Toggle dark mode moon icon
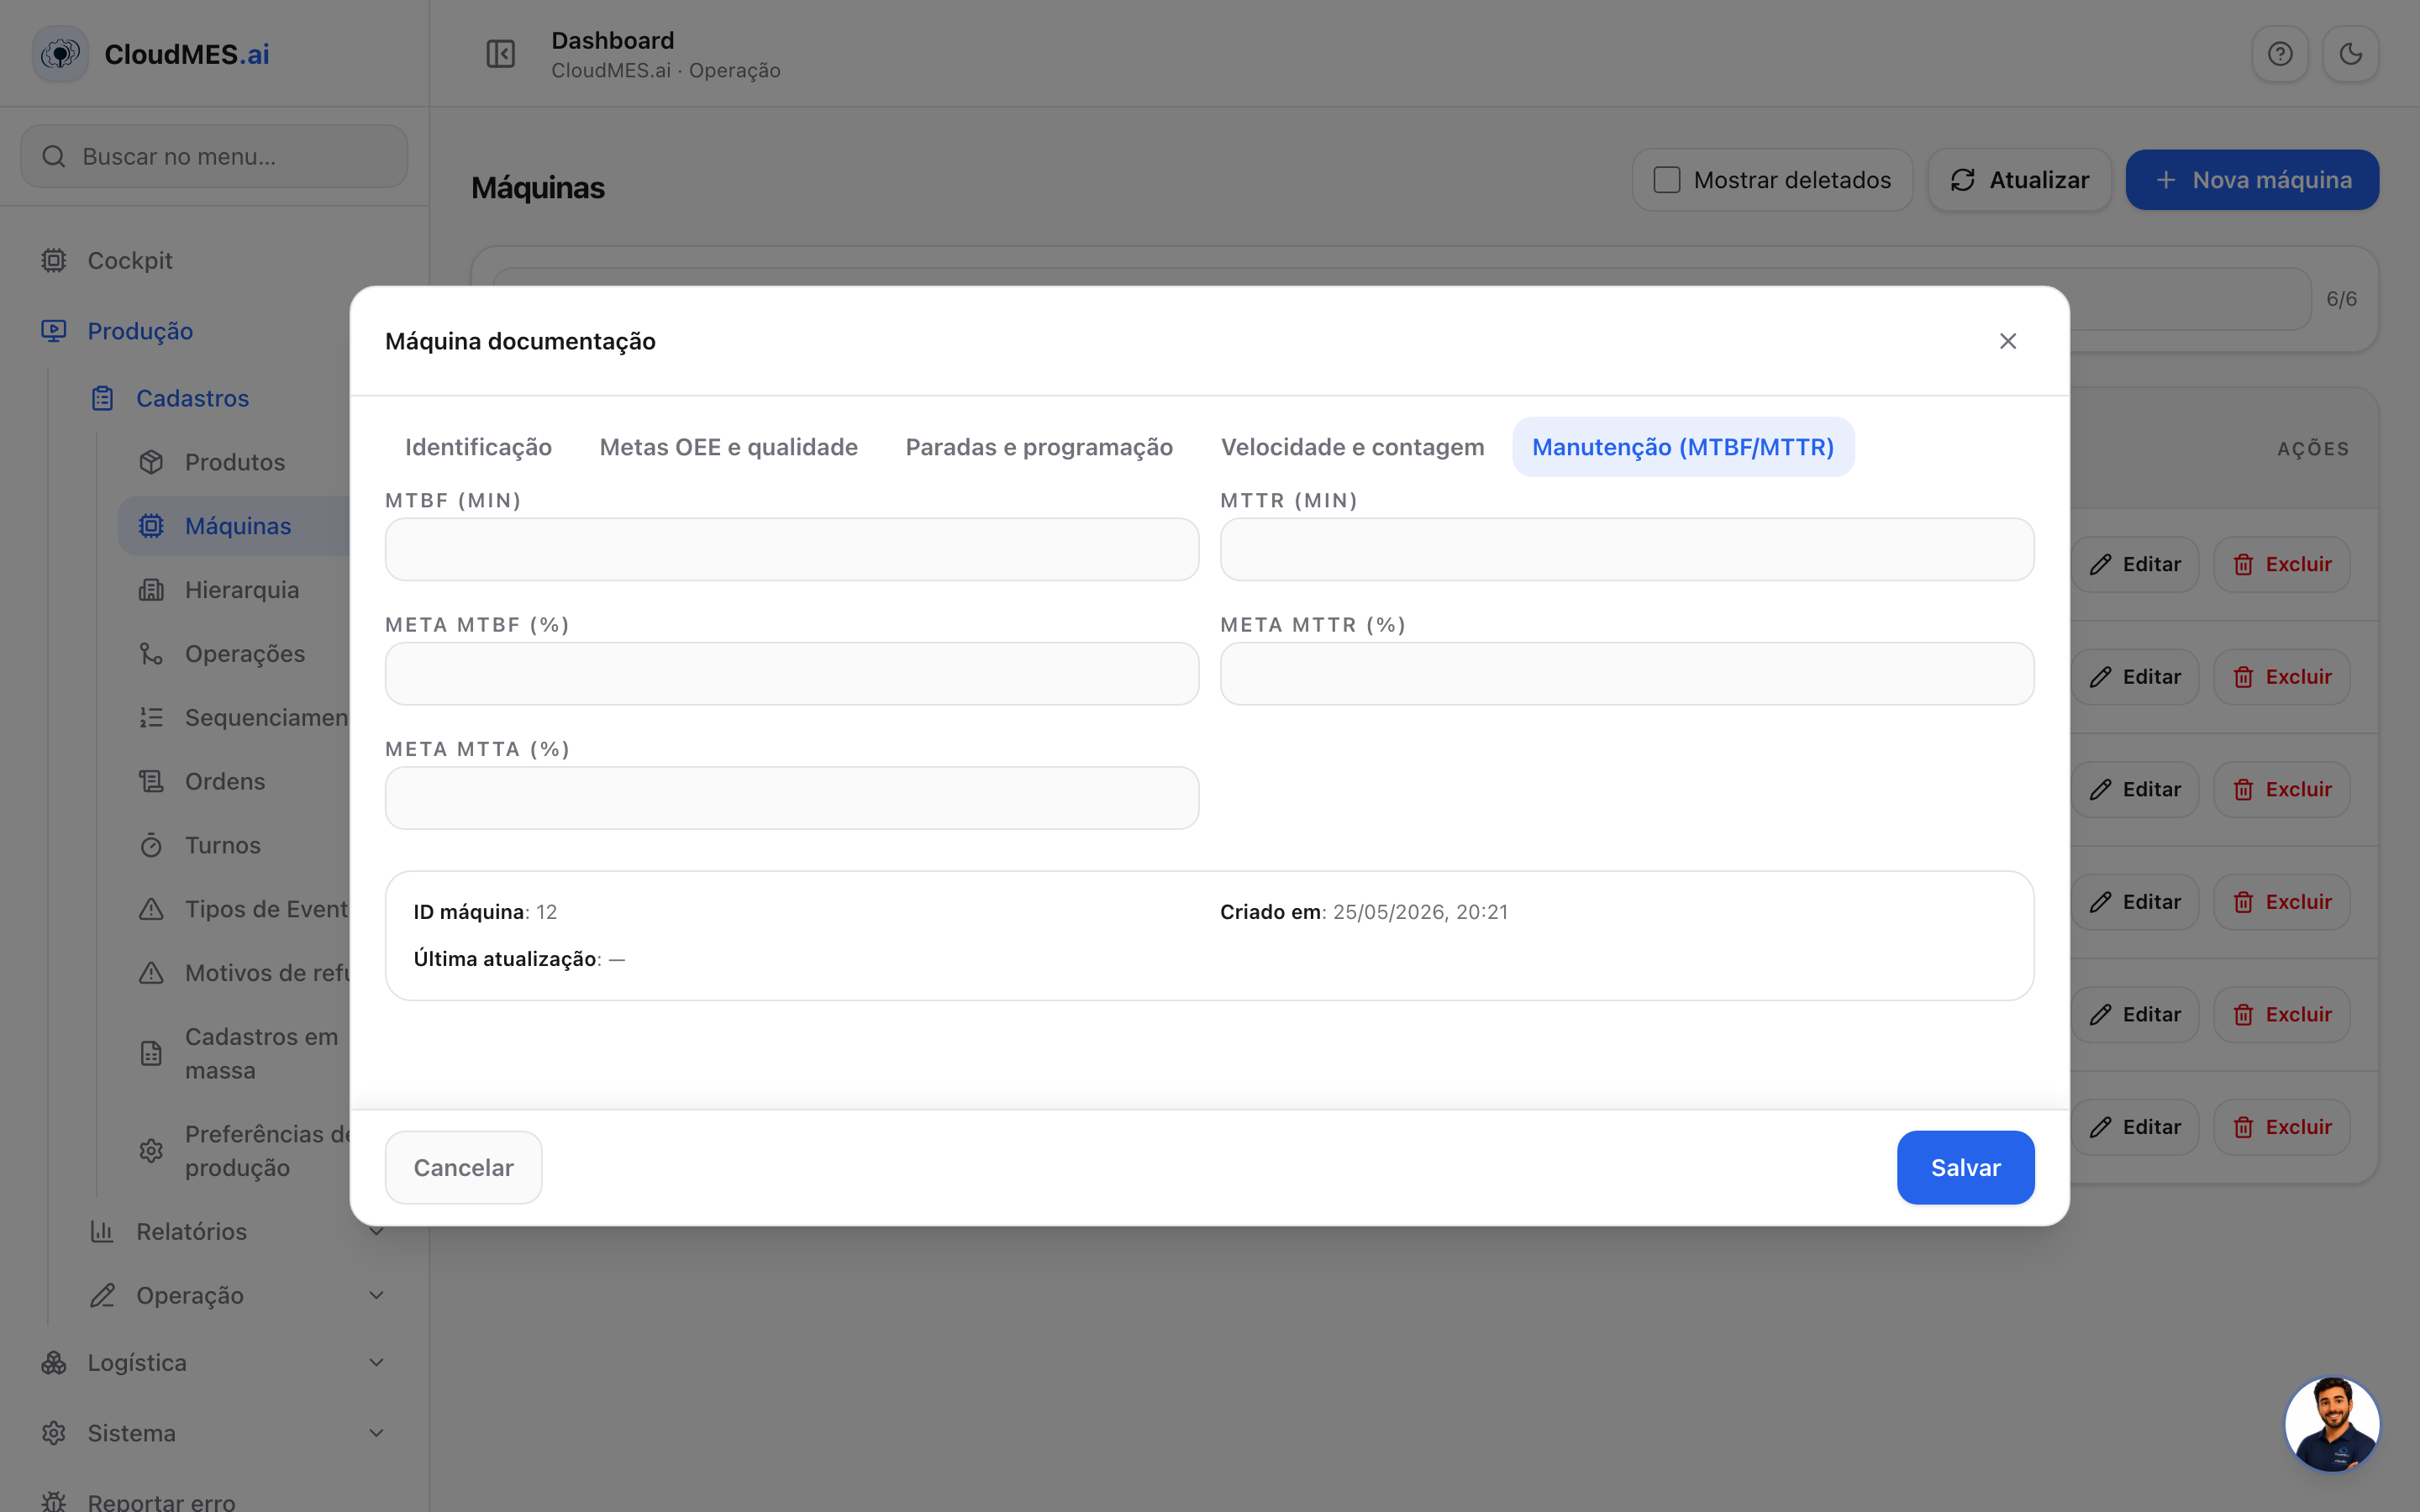This screenshot has width=2420, height=1512. click(x=2350, y=54)
